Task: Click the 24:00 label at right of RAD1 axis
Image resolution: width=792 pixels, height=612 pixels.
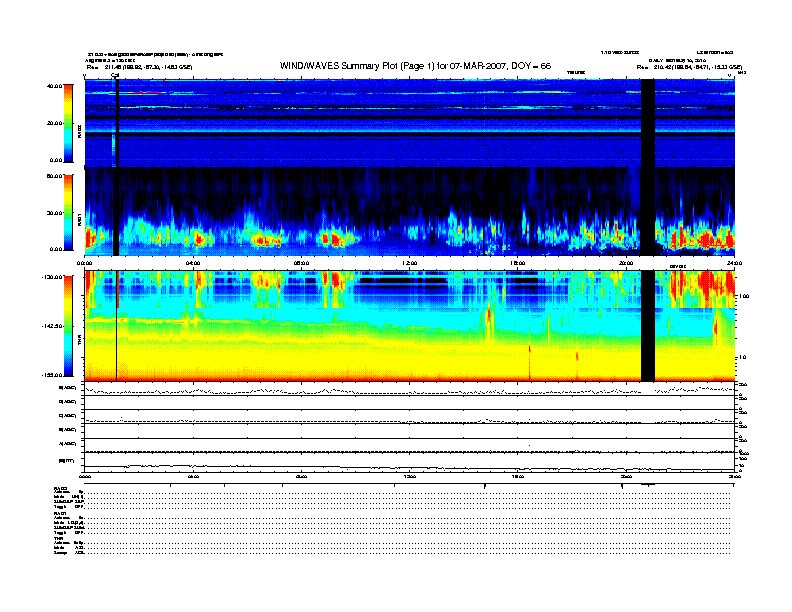Action: point(734,263)
